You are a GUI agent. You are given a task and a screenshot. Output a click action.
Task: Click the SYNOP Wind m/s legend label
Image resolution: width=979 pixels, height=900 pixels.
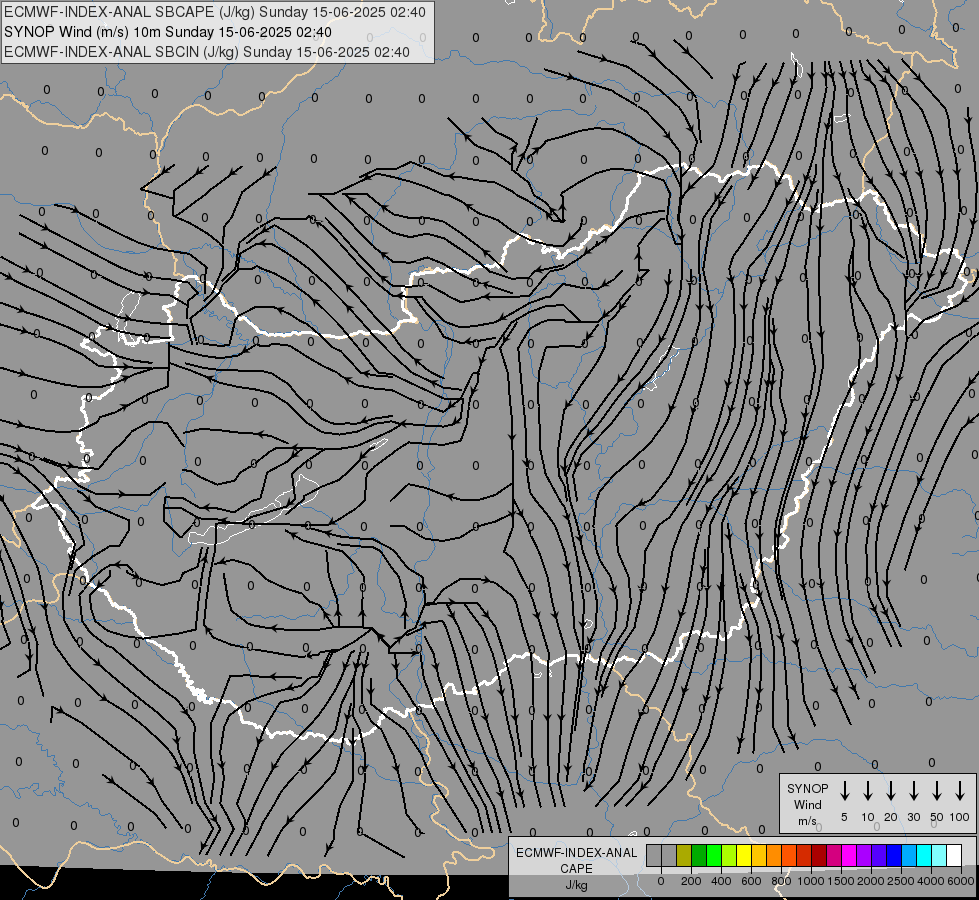(807, 804)
